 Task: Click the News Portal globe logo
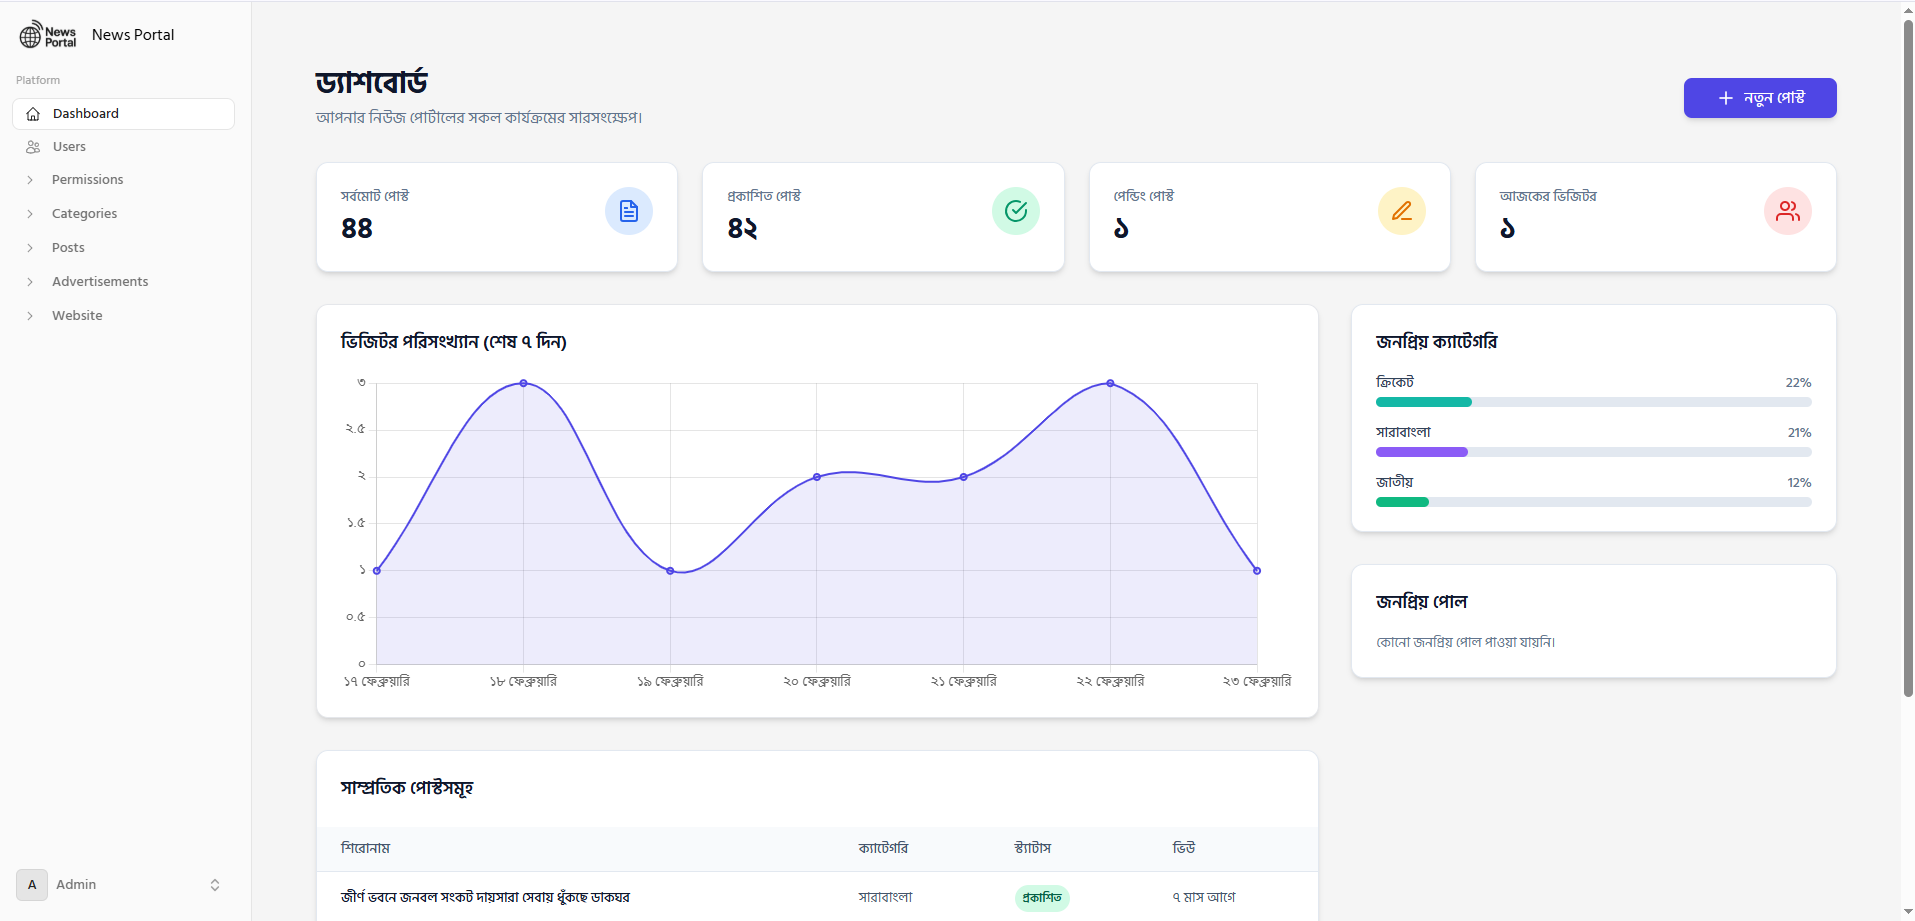pyautogui.click(x=48, y=35)
